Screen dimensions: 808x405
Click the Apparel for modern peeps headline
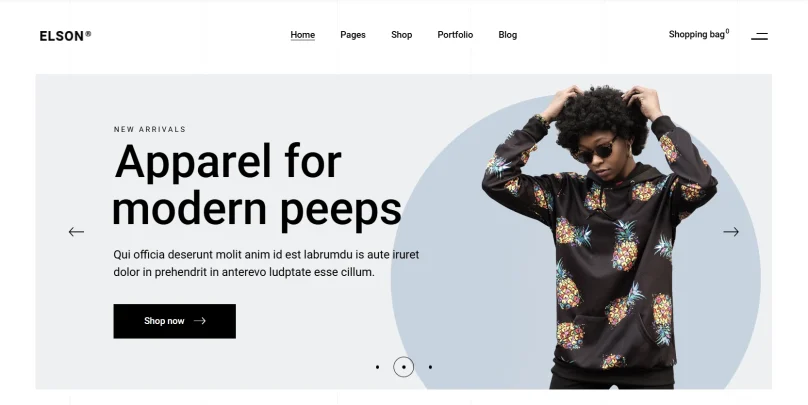point(257,184)
